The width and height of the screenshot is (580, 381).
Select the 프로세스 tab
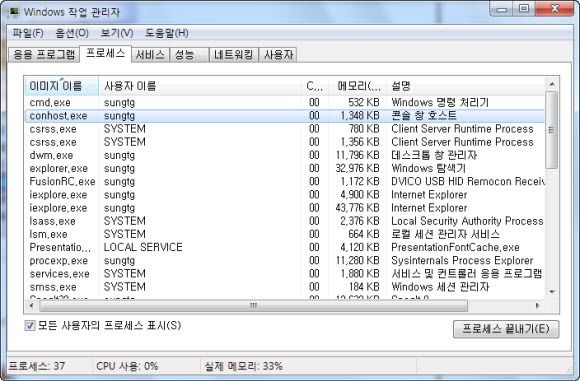click(x=105, y=54)
